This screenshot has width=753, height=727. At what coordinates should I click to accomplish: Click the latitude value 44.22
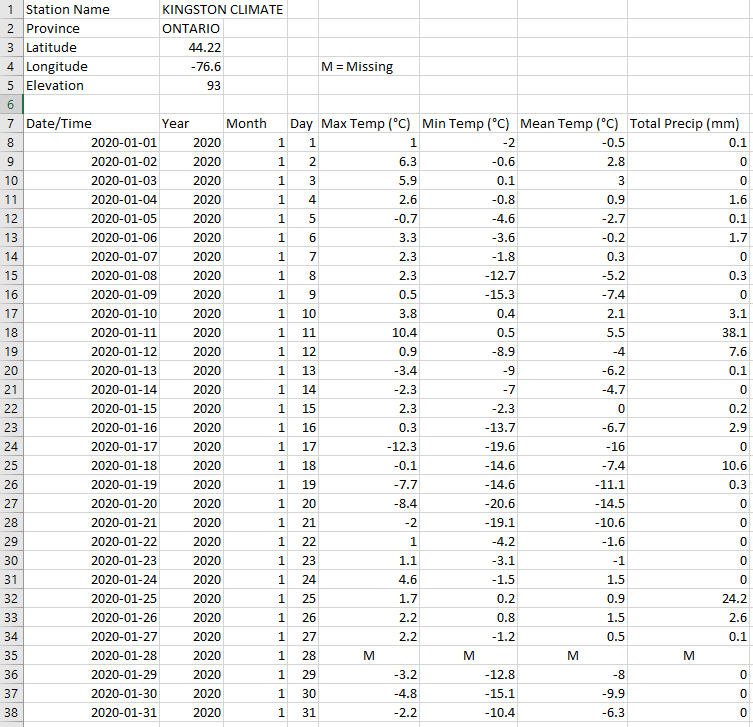coord(191,48)
